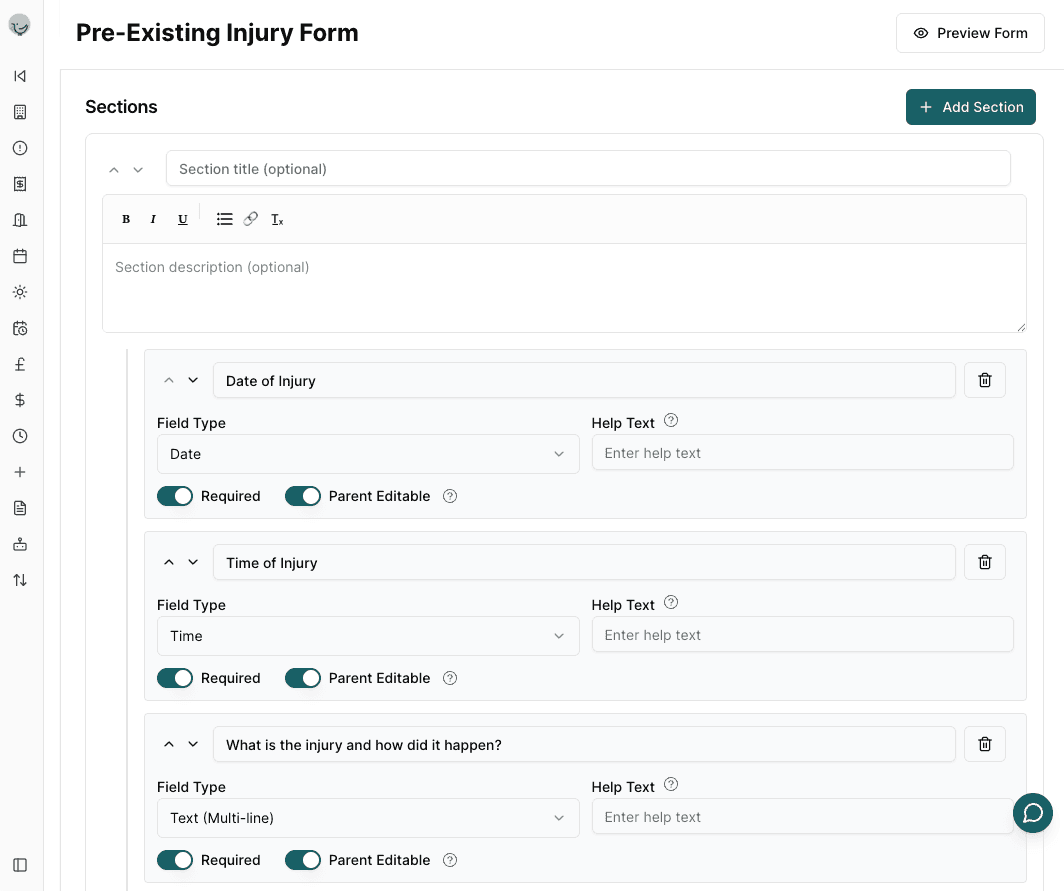Open the chat bubble at bottom right

pos(1033,813)
